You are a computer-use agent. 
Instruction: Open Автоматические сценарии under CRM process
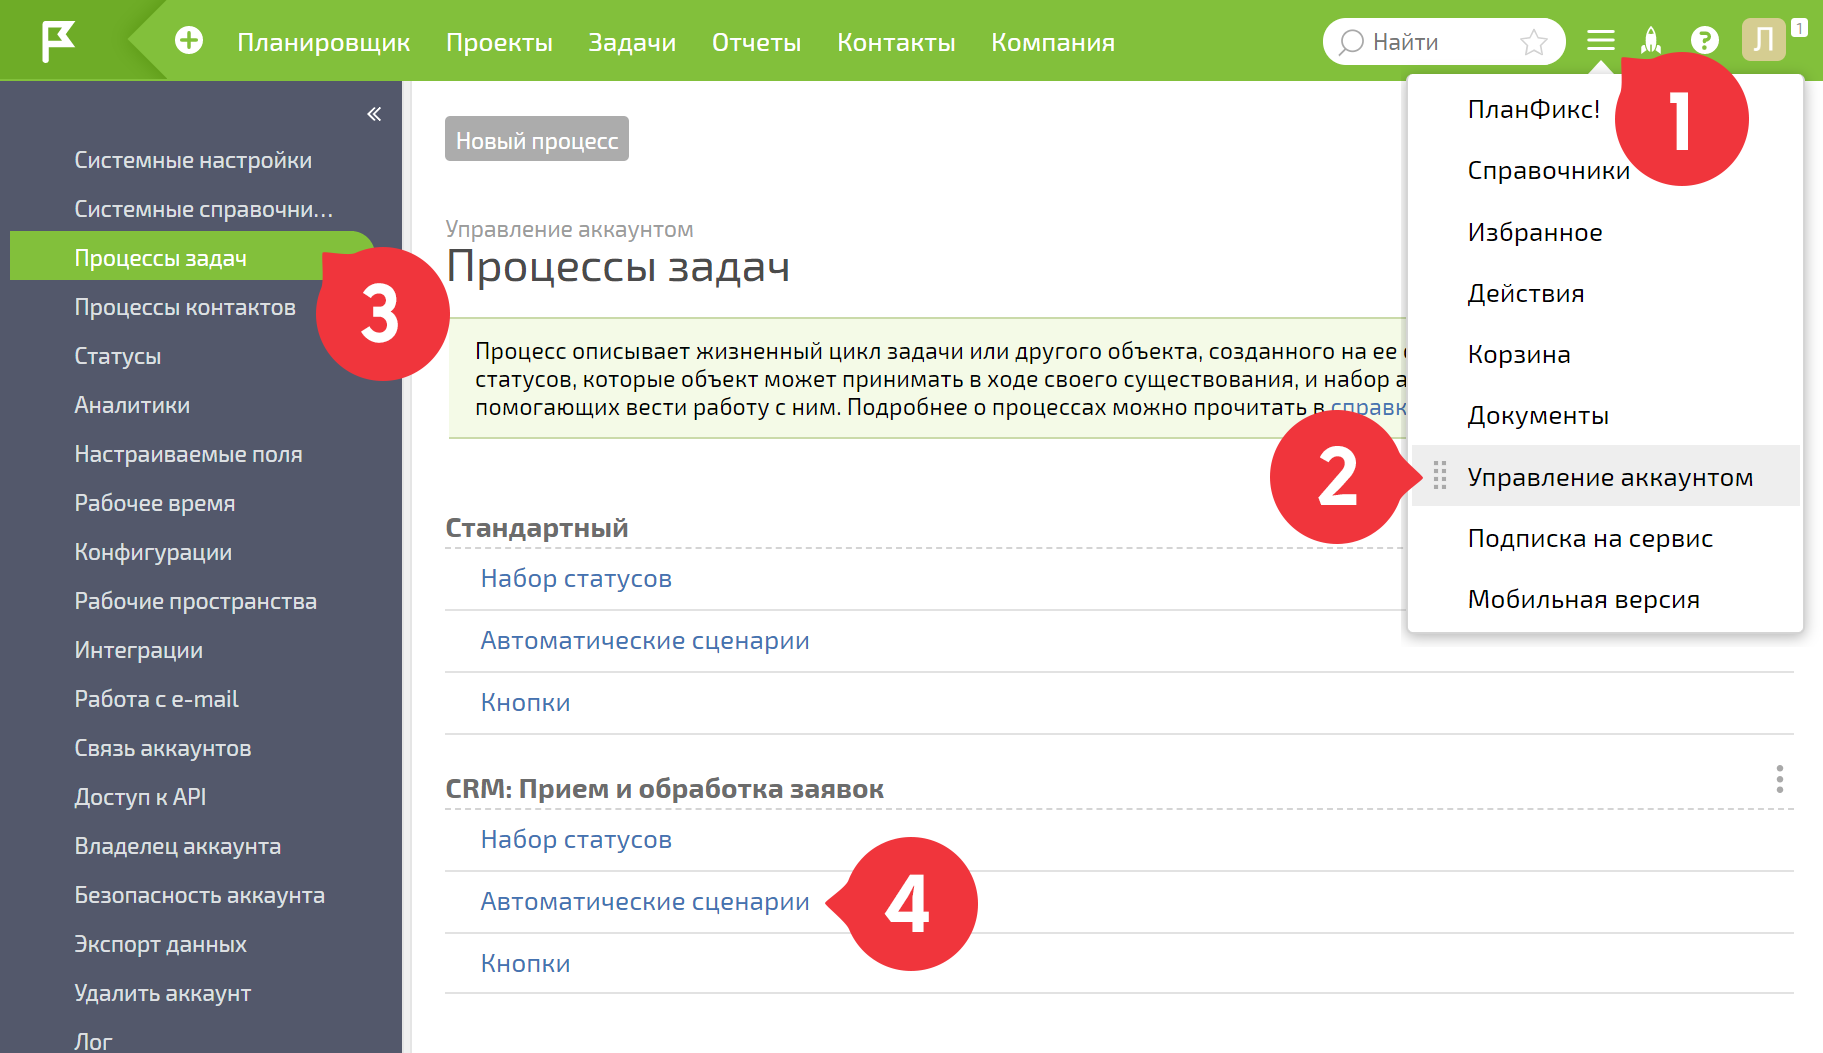click(645, 902)
